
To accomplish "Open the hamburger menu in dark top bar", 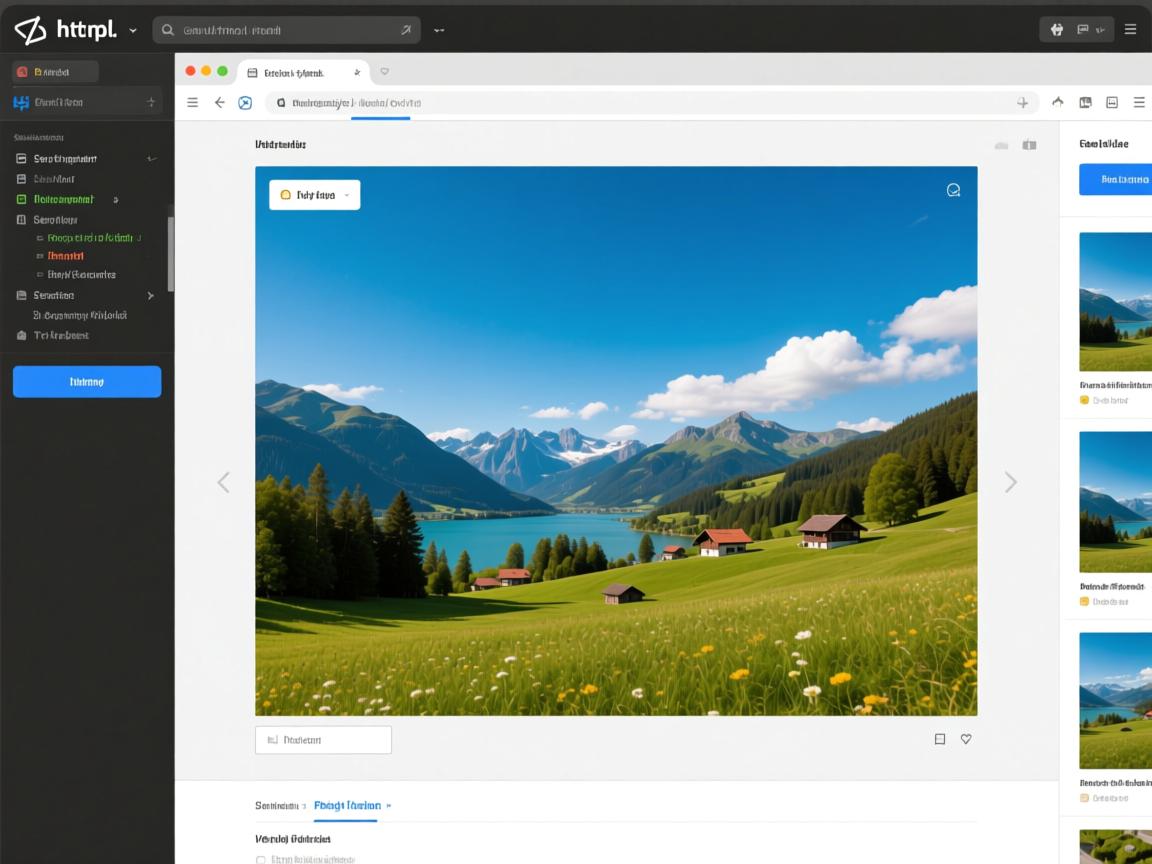I will (x=1130, y=29).
